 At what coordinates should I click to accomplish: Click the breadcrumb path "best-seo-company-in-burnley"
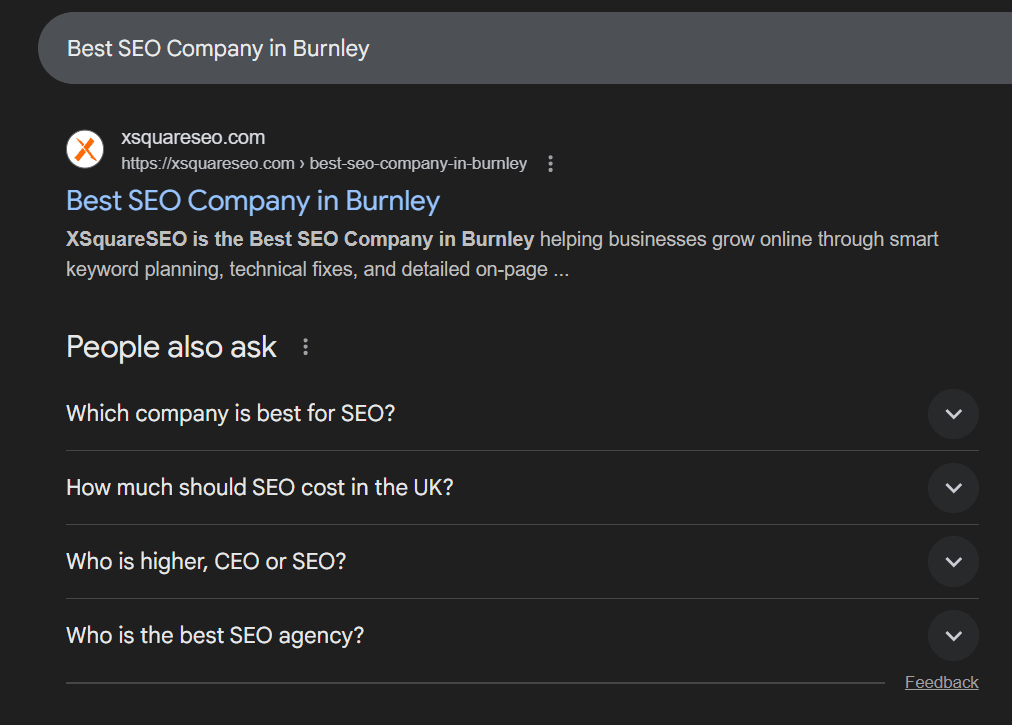[x=419, y=163]
